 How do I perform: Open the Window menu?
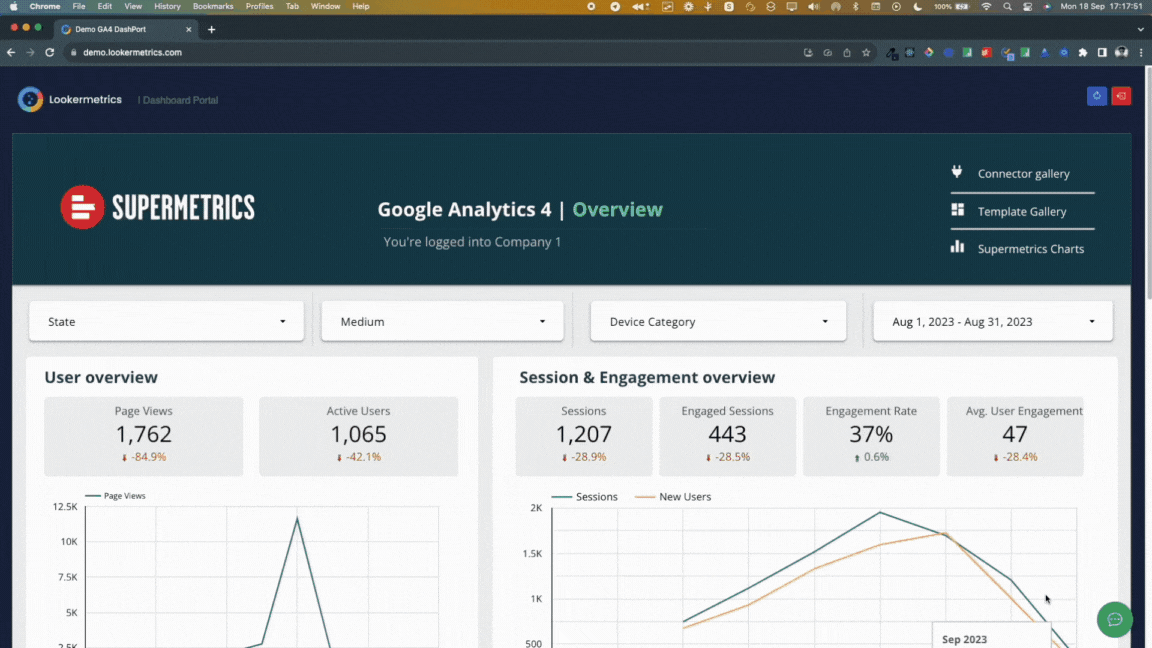[325, 7]
